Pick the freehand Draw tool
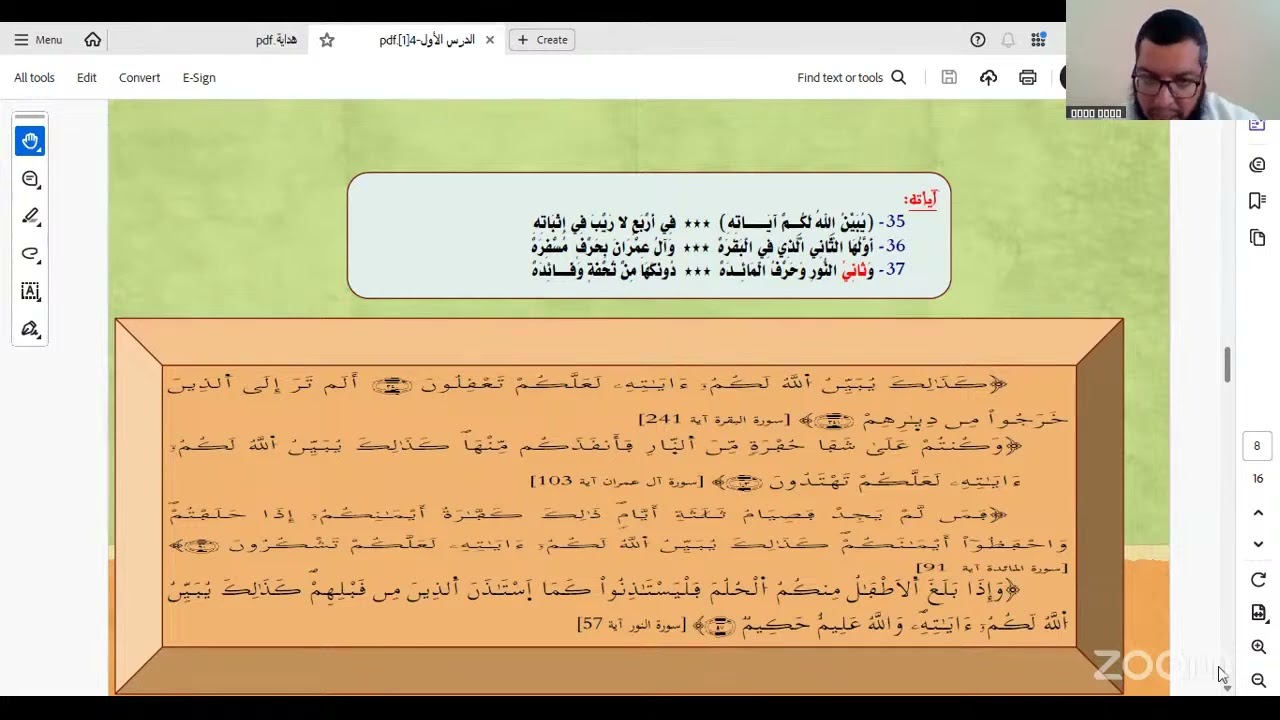 pyautogui.click(x=30, y=254)
